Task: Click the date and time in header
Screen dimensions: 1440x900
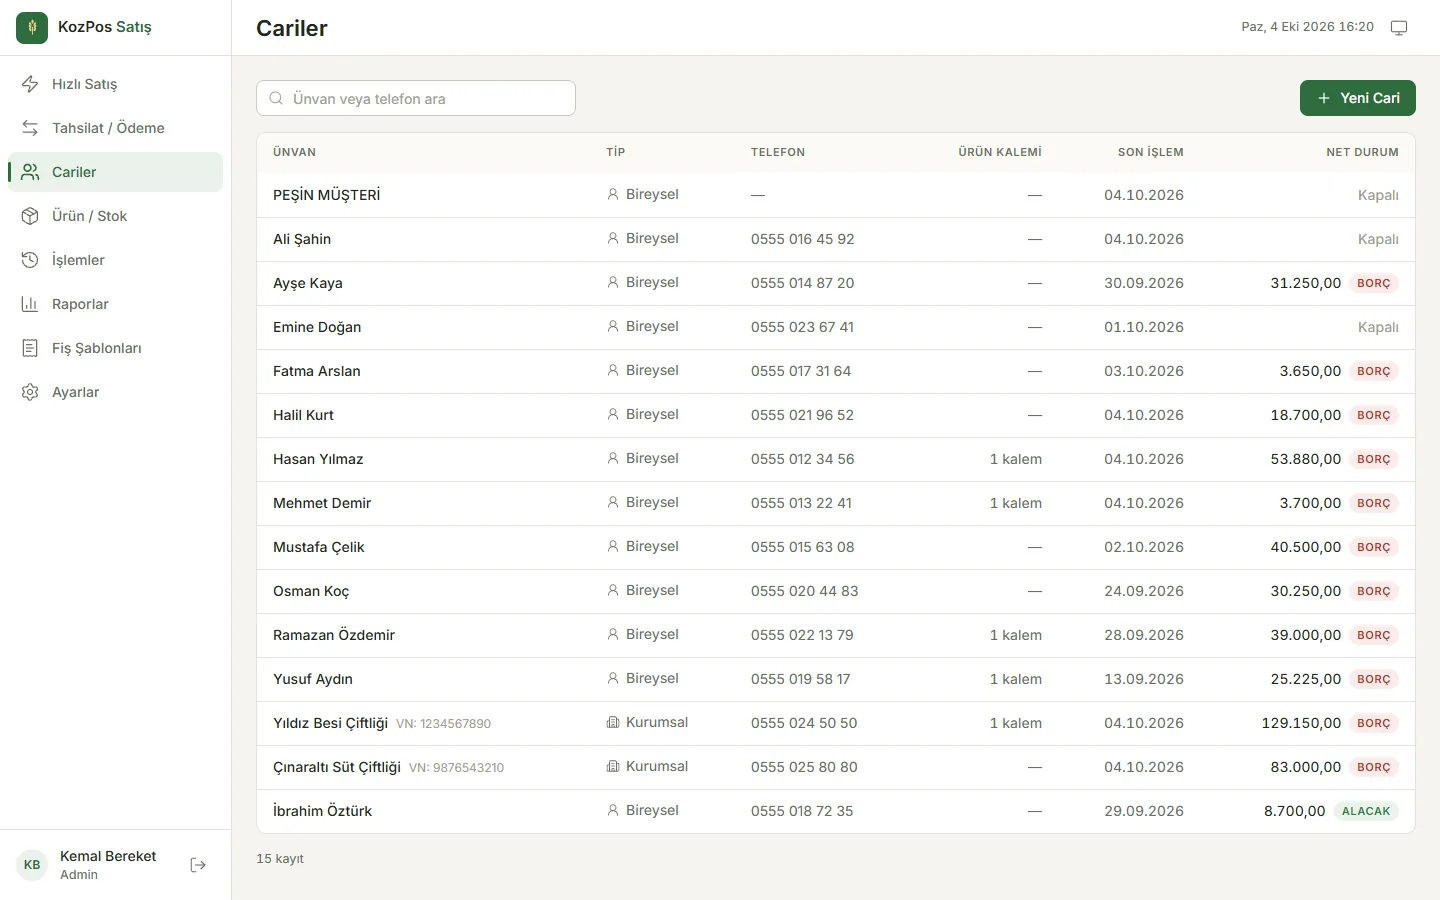Action: (x=1307, y=27)
